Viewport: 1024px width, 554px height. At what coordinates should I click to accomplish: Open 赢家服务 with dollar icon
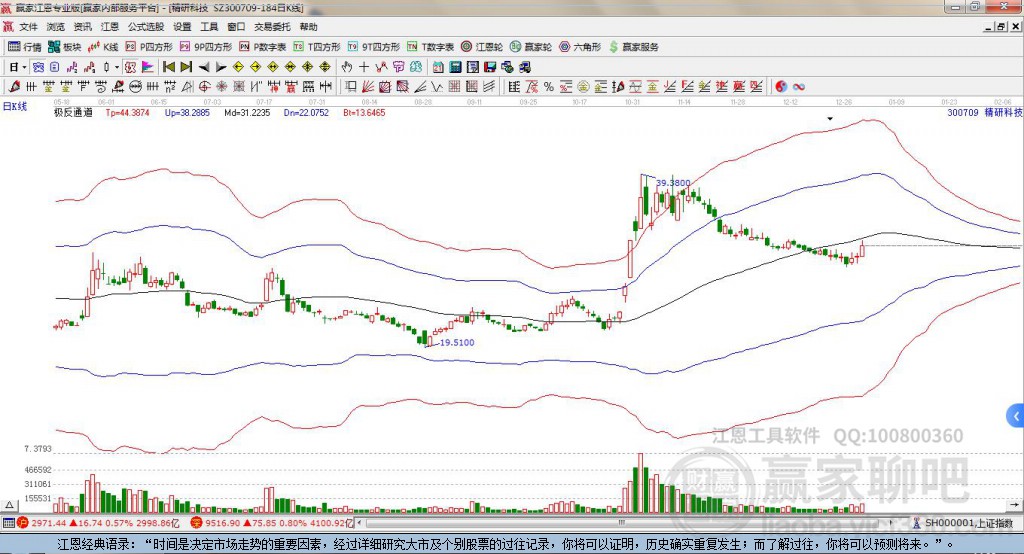coord(634,47)
